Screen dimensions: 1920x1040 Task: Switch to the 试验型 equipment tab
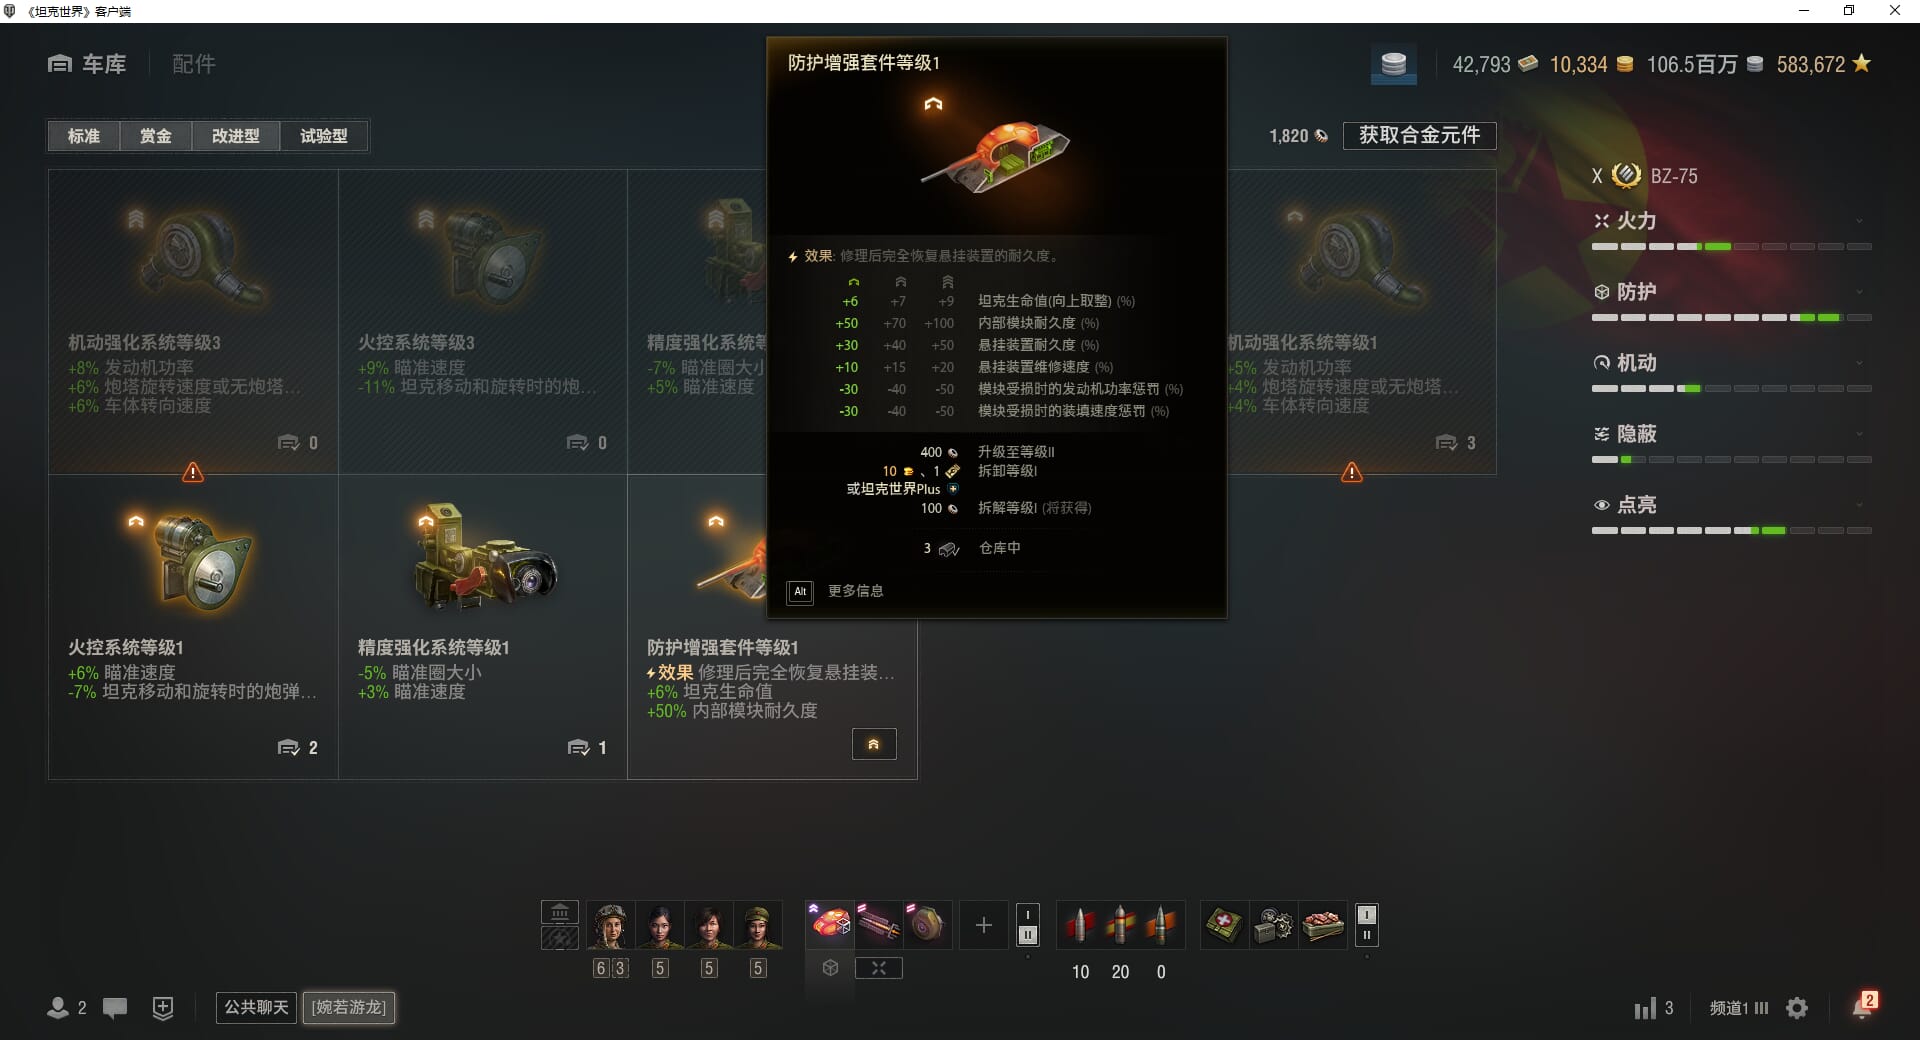click(x=324, y=136)
